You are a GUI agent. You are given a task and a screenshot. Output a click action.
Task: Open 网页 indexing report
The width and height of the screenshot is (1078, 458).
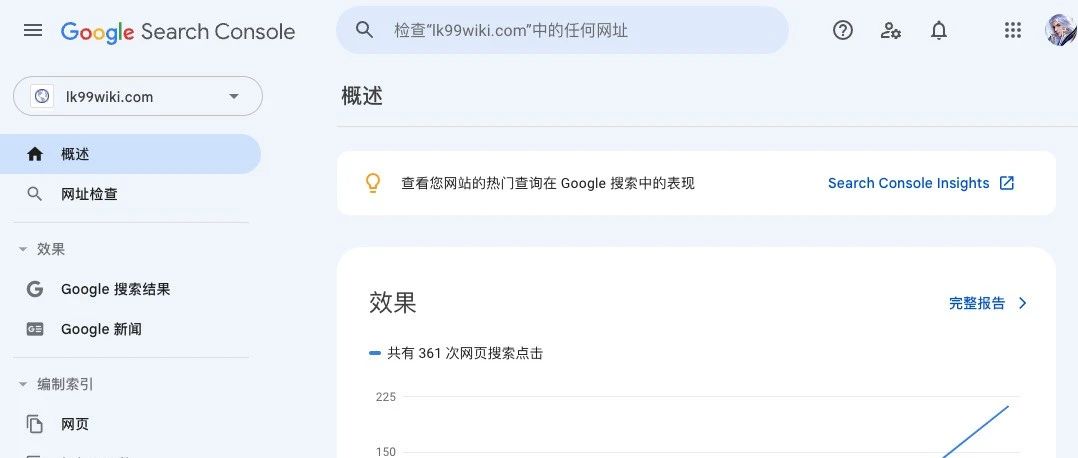coord(75,424)
